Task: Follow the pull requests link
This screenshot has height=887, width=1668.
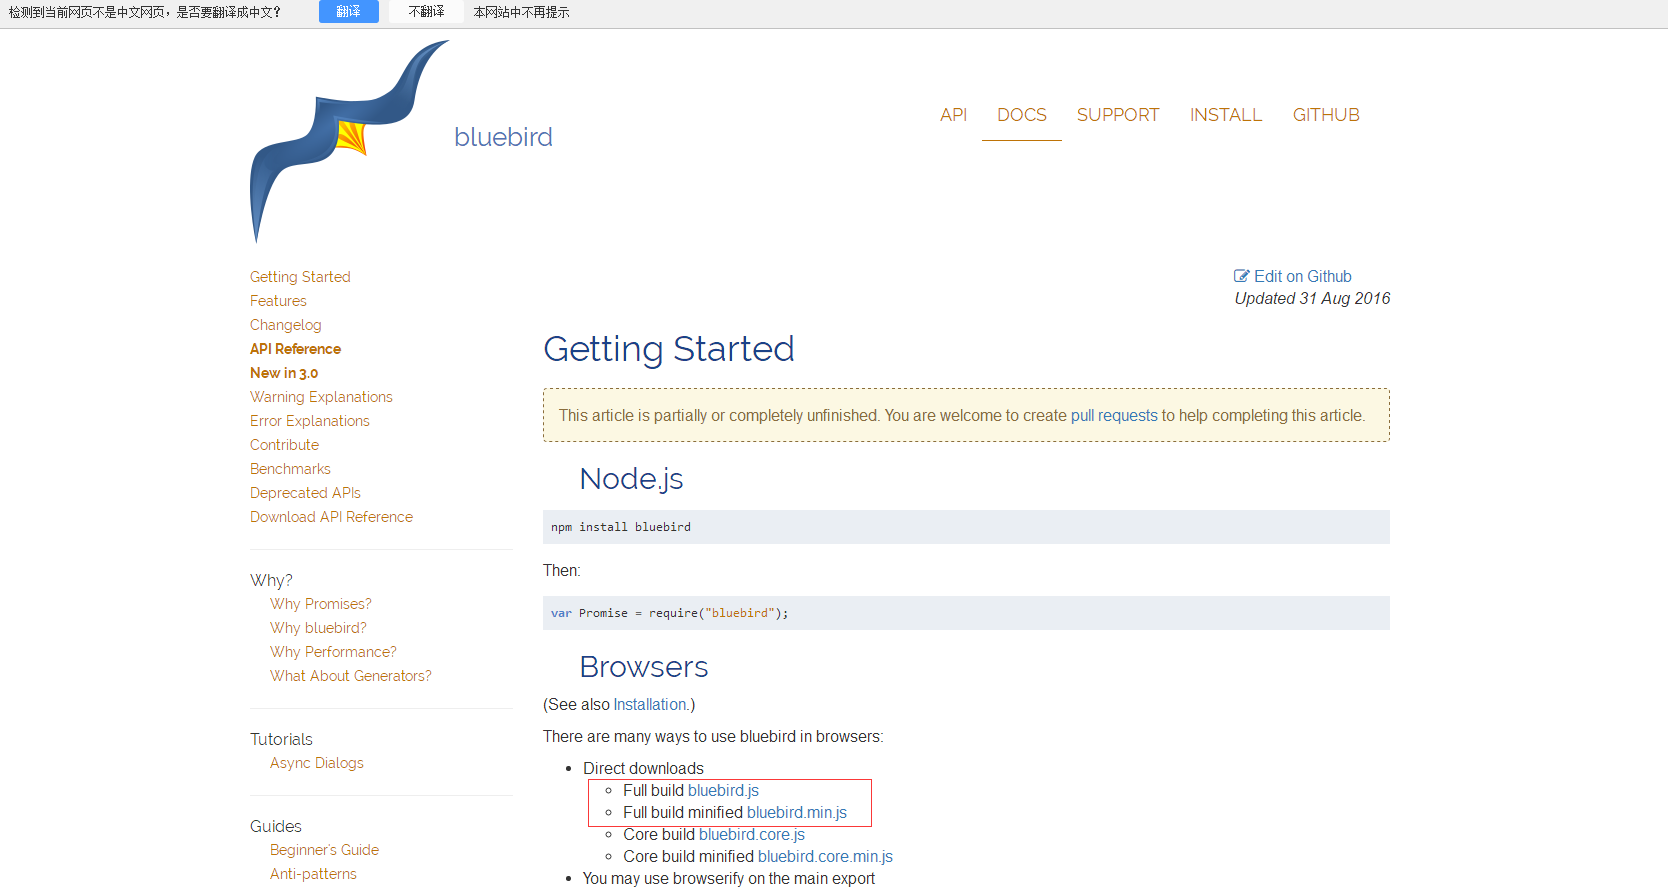Action: pos(1114,415)
